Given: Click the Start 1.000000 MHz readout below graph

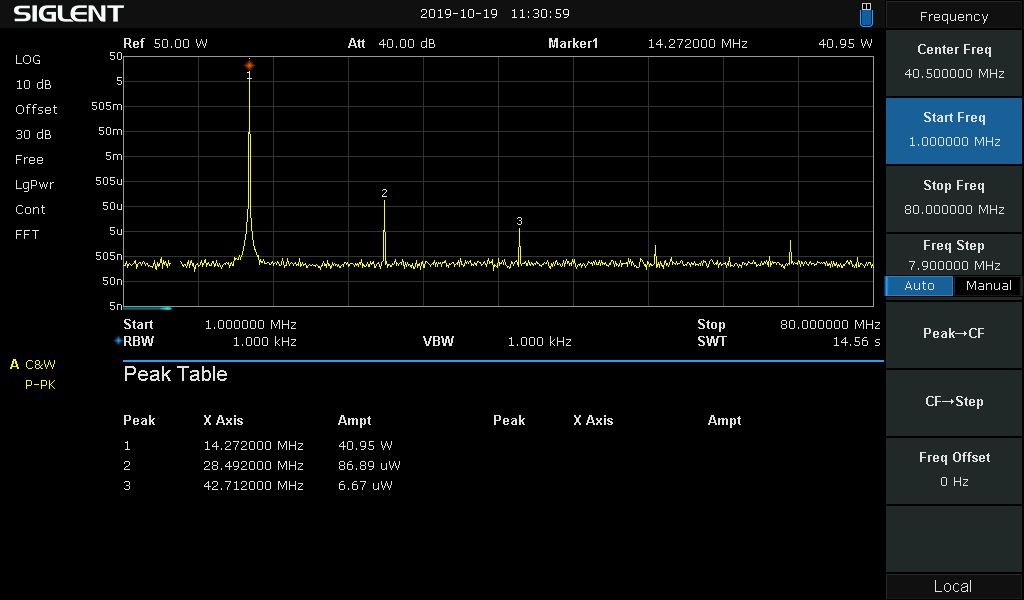Looking at the screenshot, I should pos(210,324).
